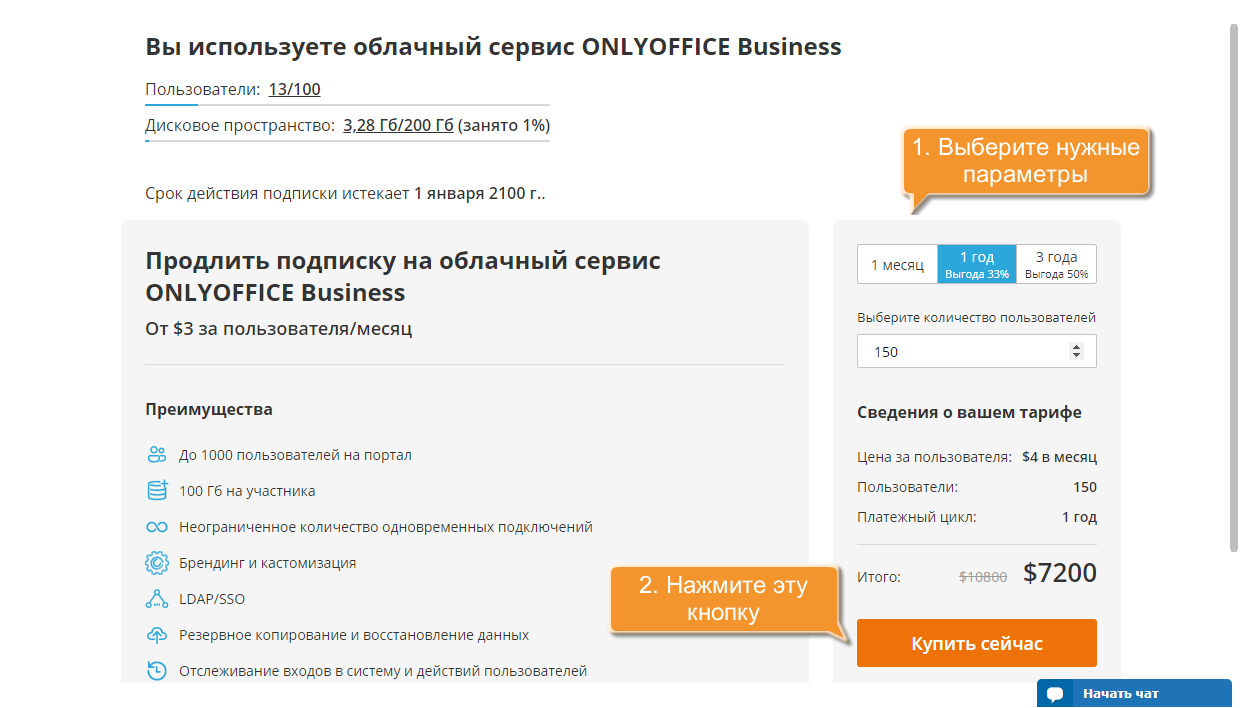
Task: Click the "Платежный цикл:" label
Action: click(x=917, y=517)
